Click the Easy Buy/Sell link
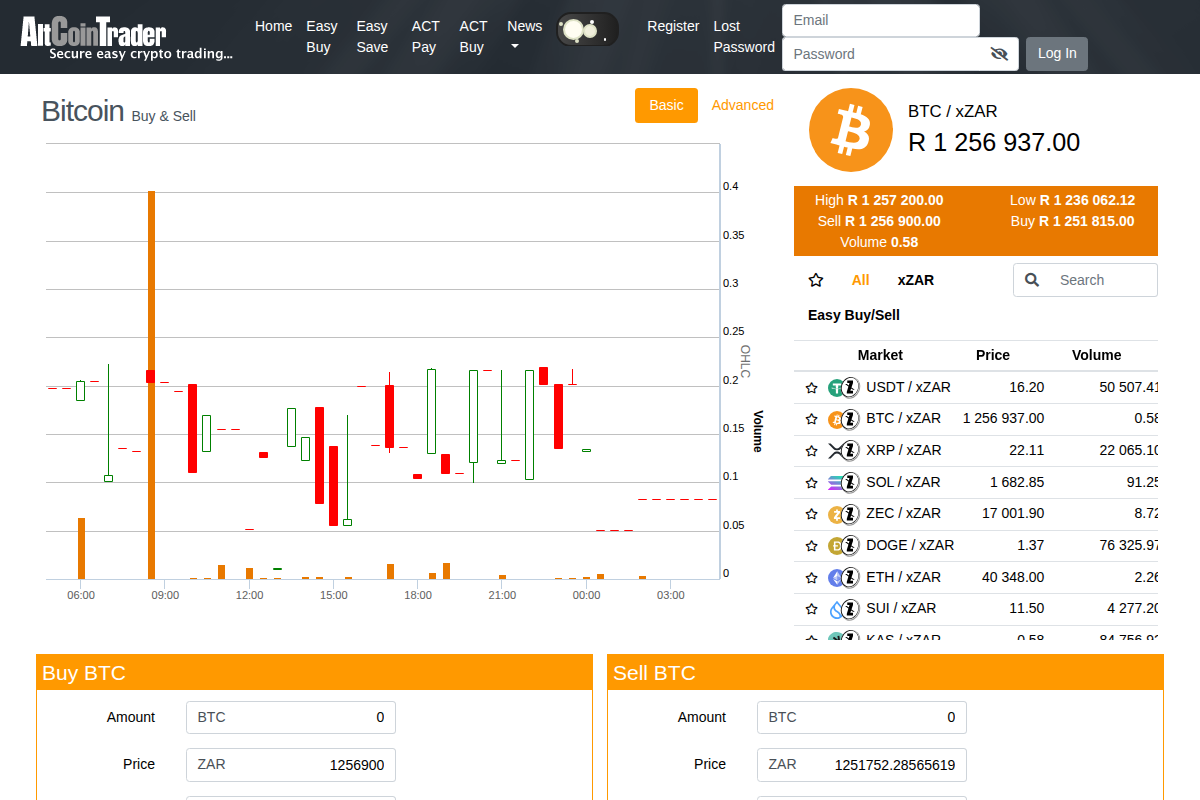The height and width of the screenshot is (800, 1200). point(854,315)
